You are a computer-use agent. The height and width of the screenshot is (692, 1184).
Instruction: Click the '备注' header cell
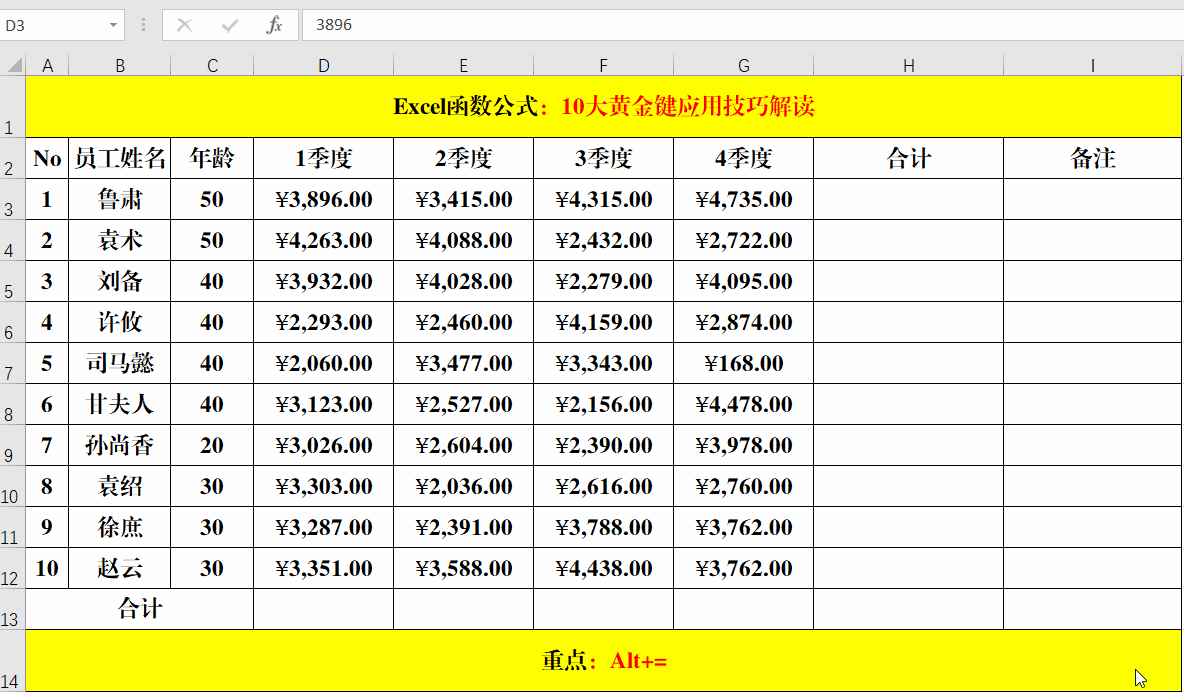tap(1093, 159)
